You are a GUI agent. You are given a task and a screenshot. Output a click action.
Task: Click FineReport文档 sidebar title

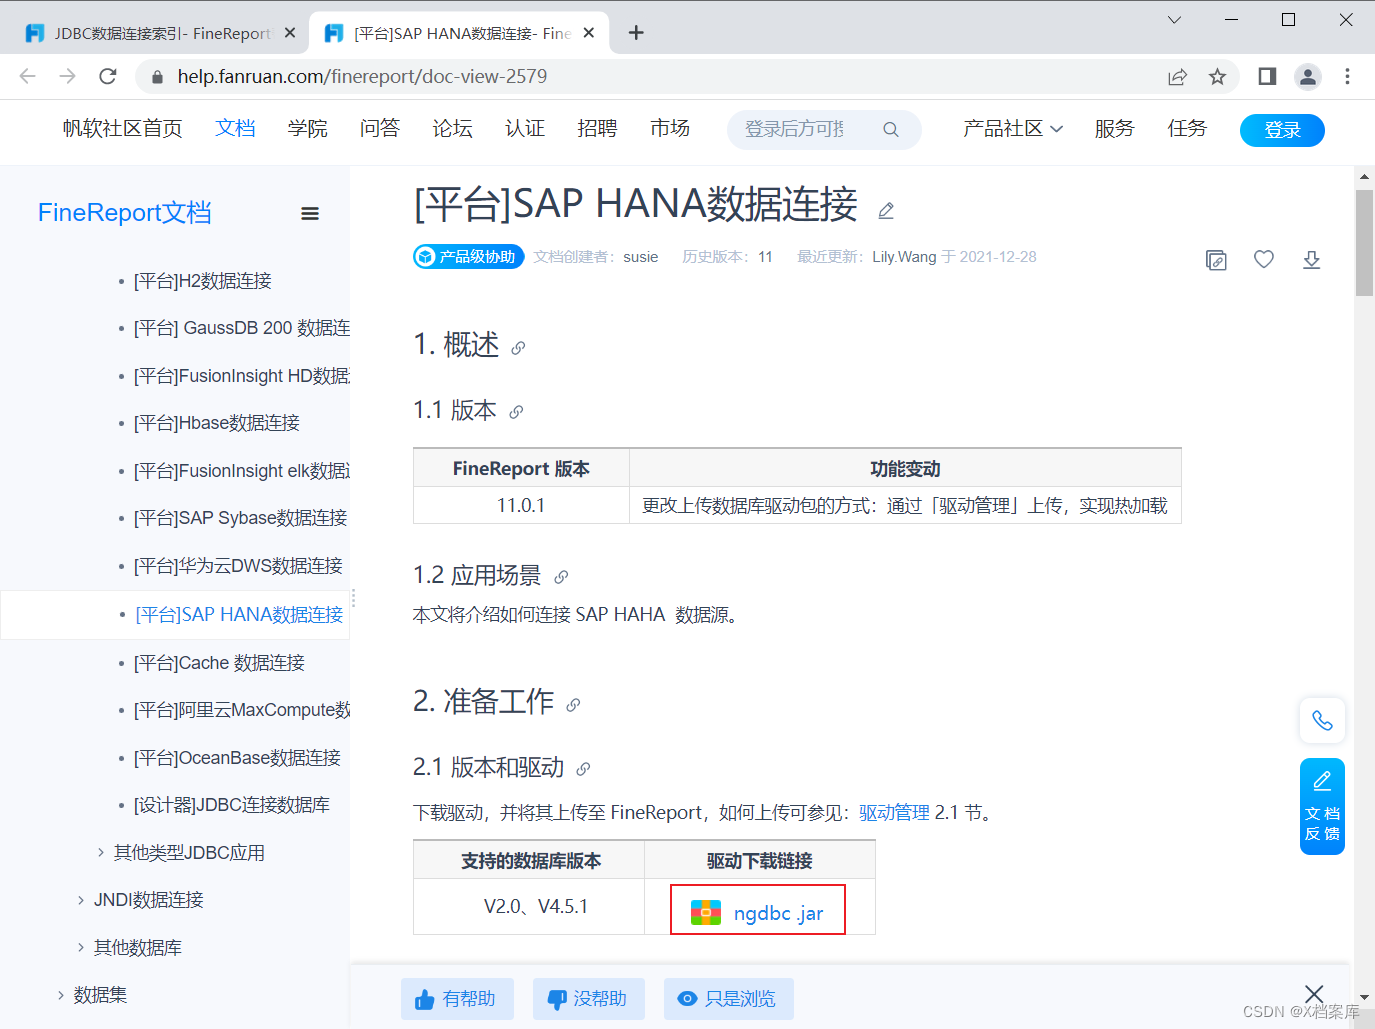pyautogui.click(x=125, y=213)
